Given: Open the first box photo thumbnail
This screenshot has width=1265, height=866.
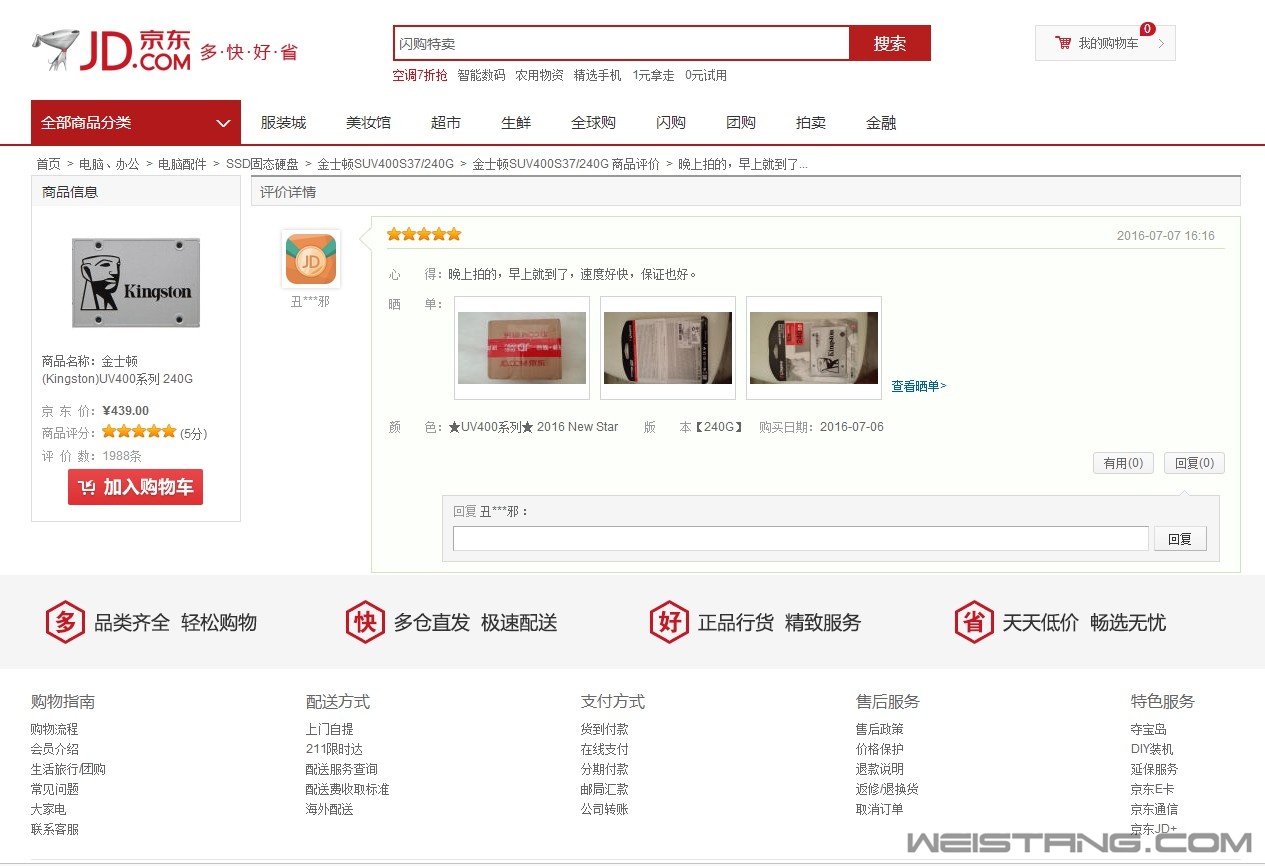Looking at the screenshot, I should point(521,347).
